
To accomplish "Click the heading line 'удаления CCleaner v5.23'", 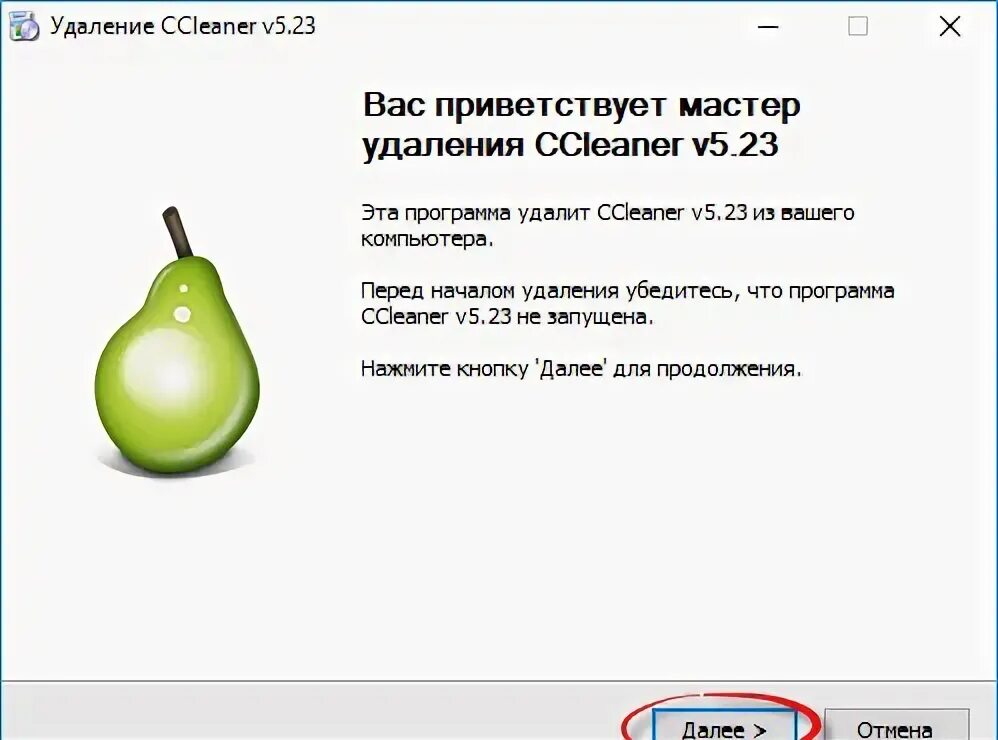I will [x=570, y=144].
